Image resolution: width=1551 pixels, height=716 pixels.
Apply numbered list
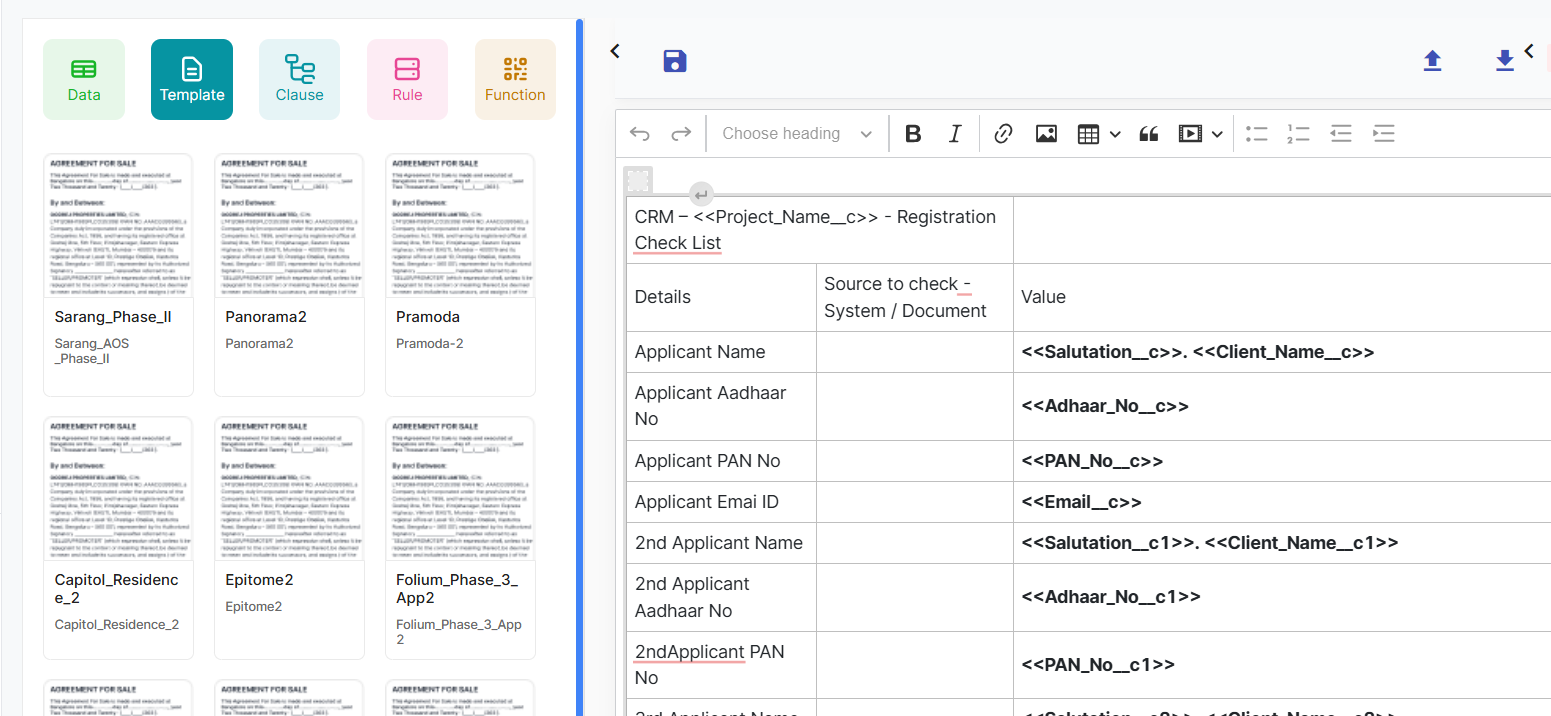click(1299, 134)
